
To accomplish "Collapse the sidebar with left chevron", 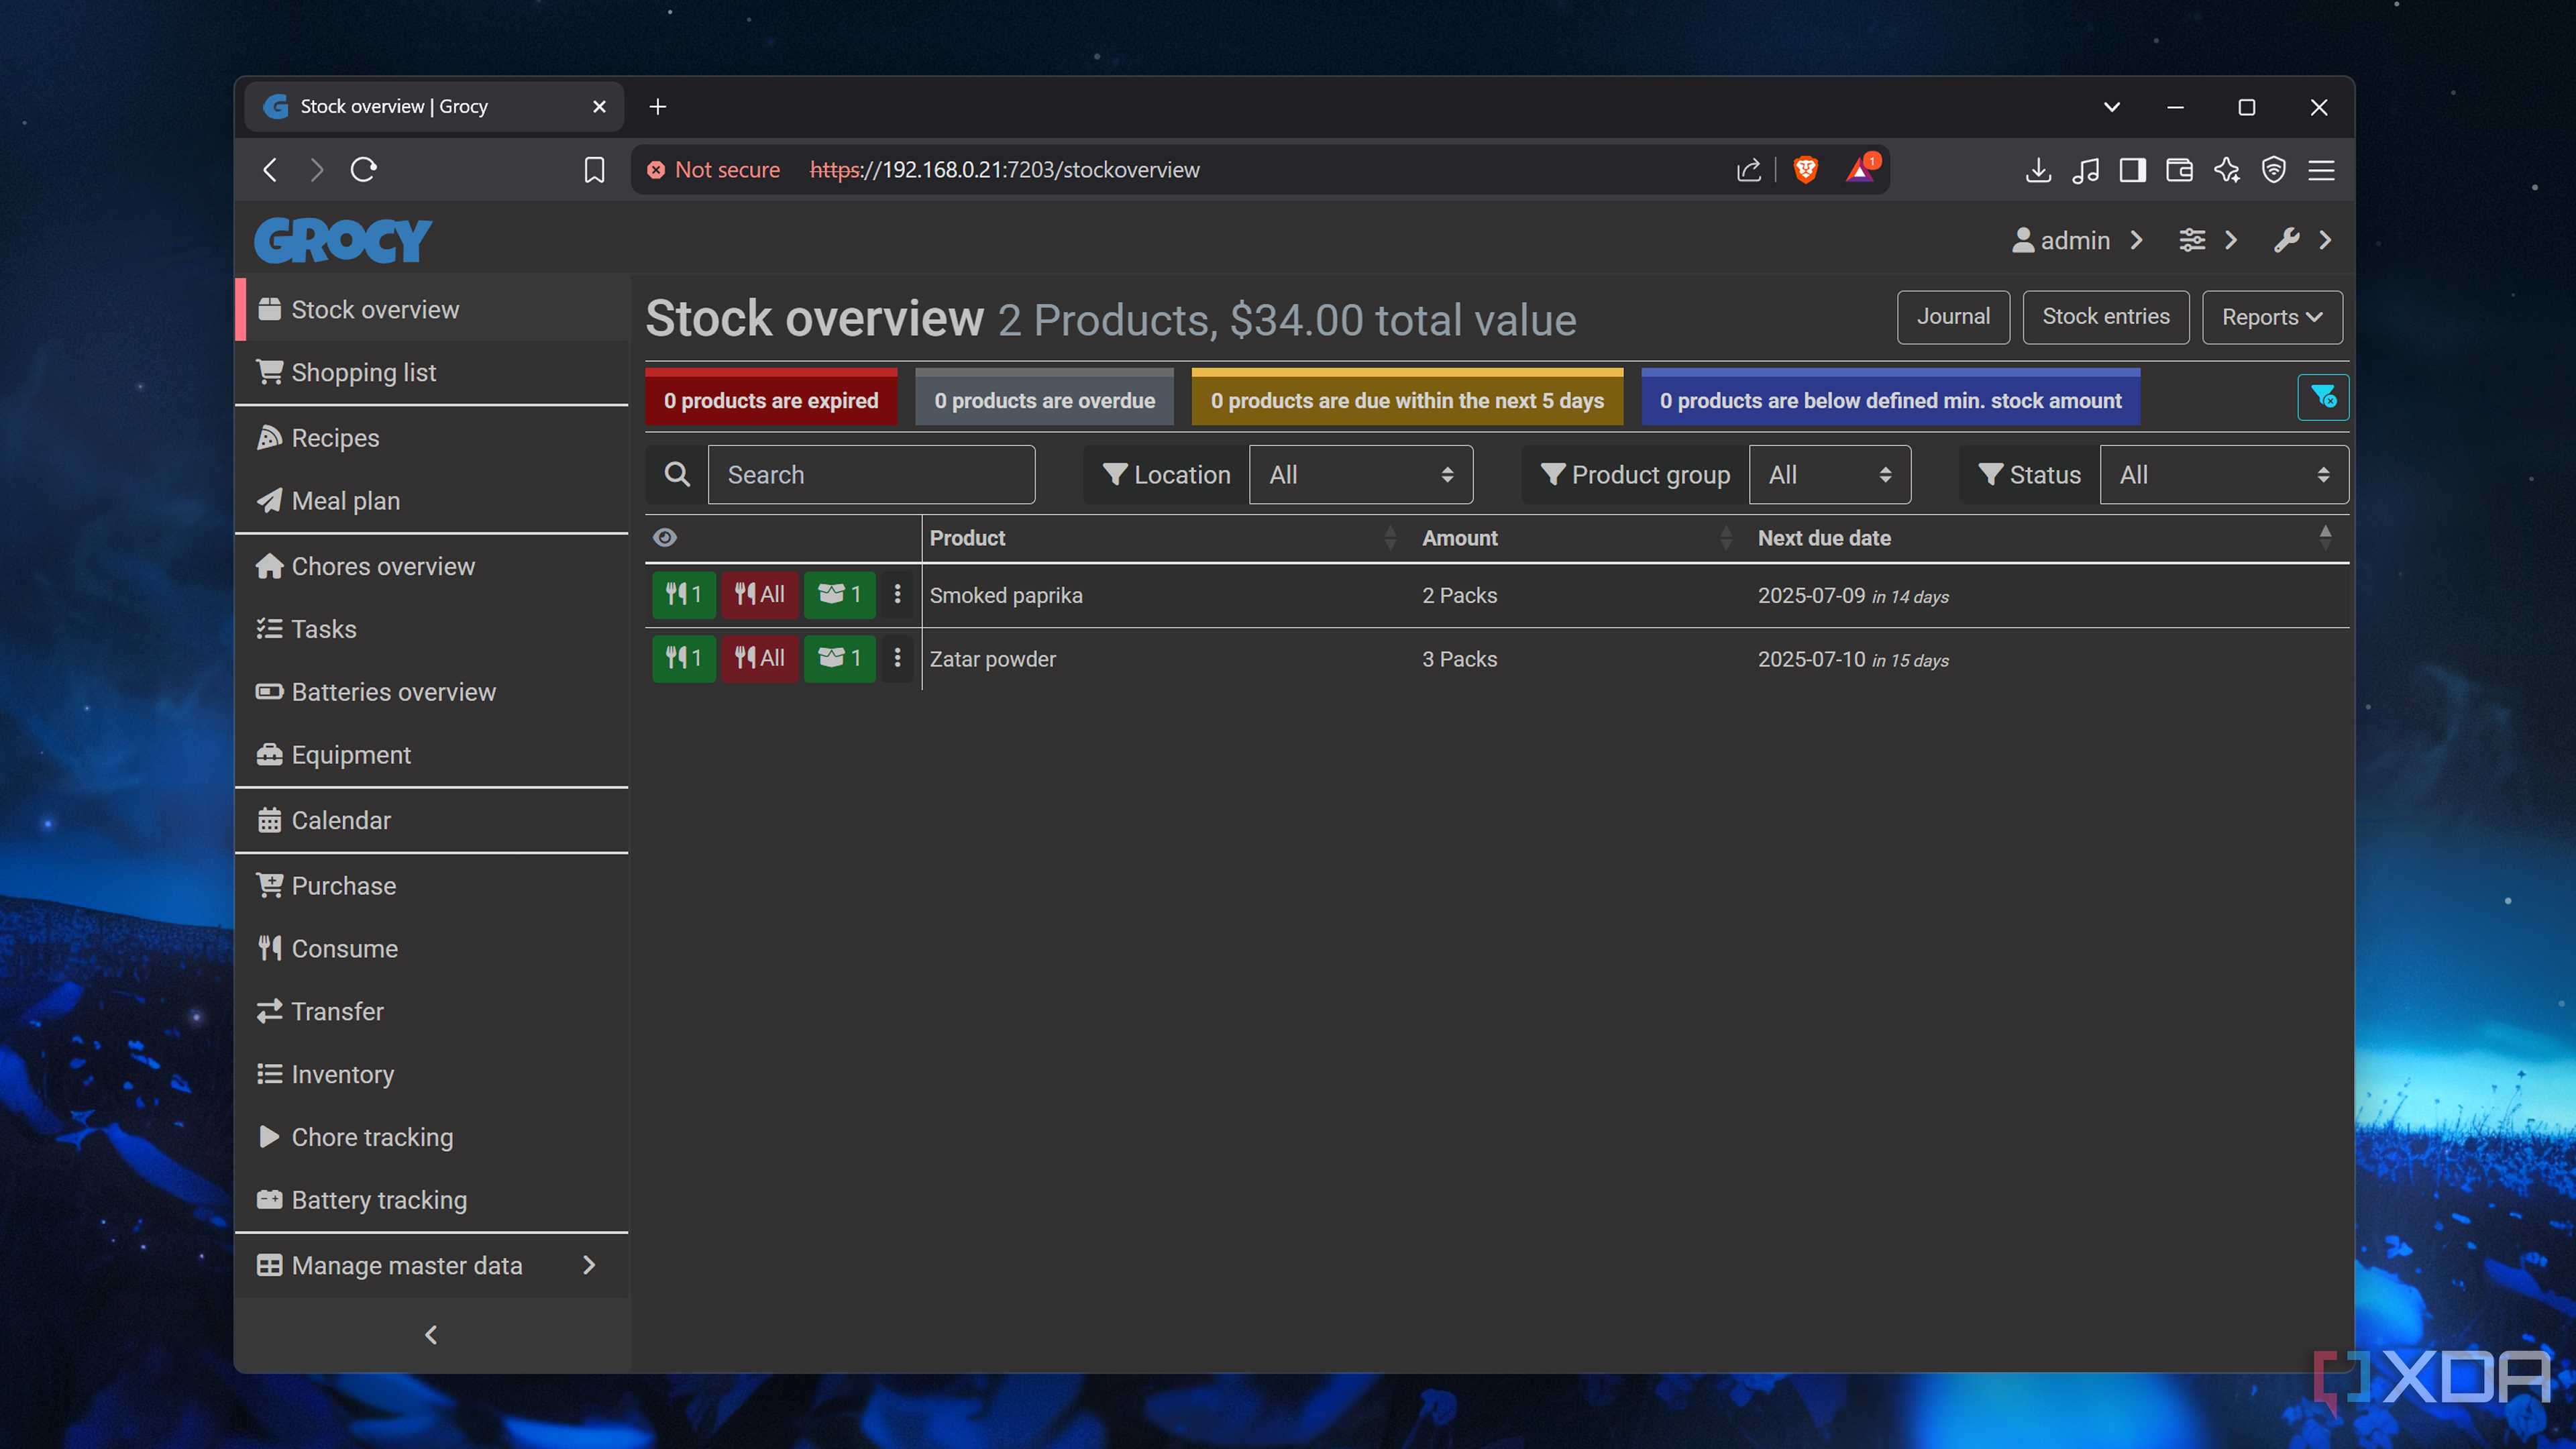I will [x=431, y=1335].
